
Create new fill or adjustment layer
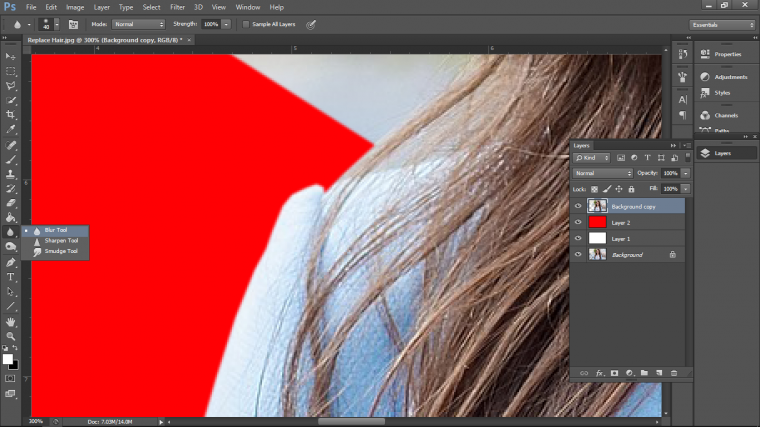629,373
